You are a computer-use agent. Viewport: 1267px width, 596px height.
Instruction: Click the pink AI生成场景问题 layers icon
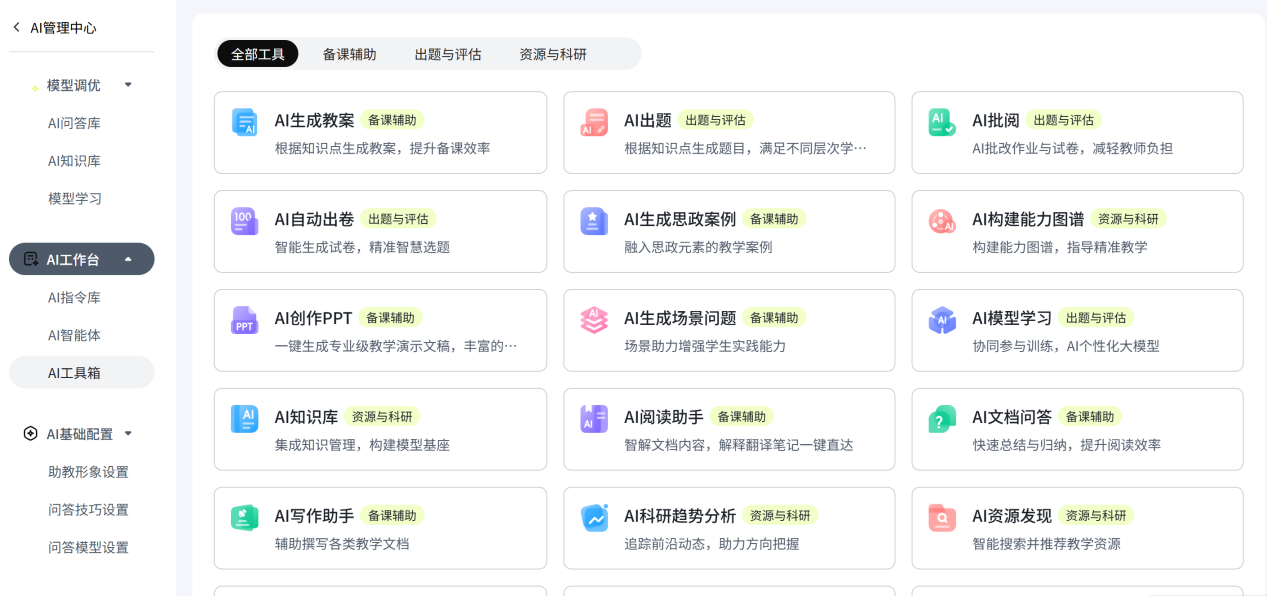594,320
